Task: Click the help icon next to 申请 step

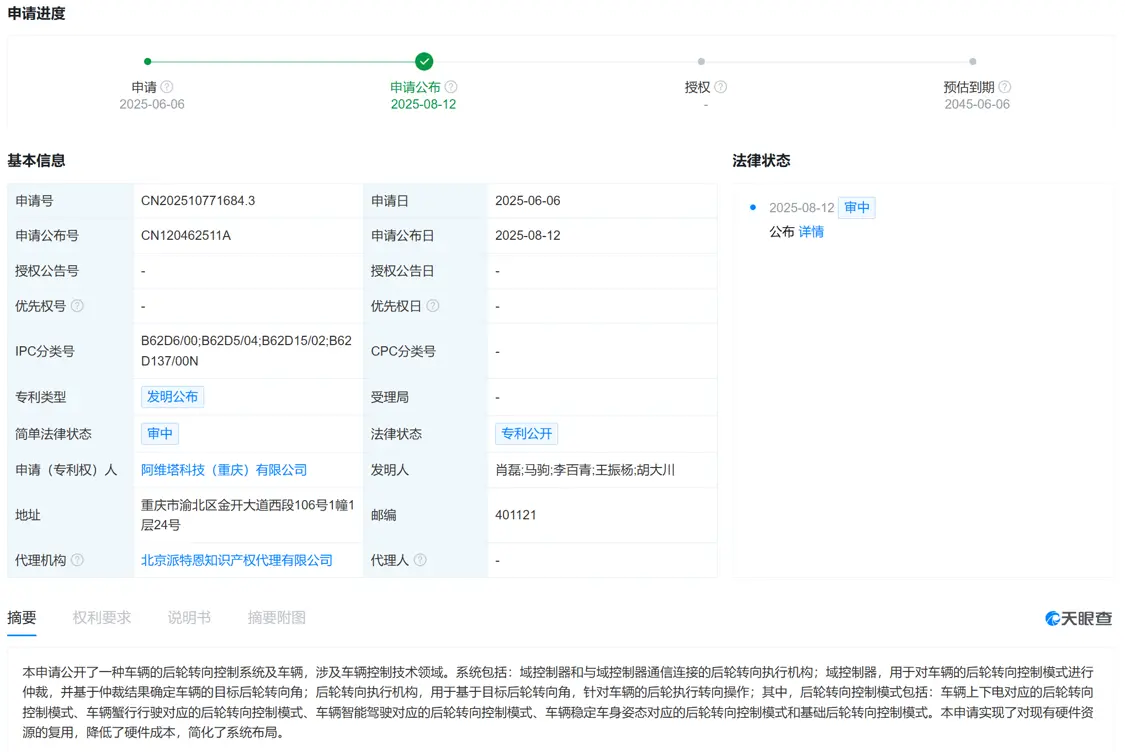Action: 167,87
